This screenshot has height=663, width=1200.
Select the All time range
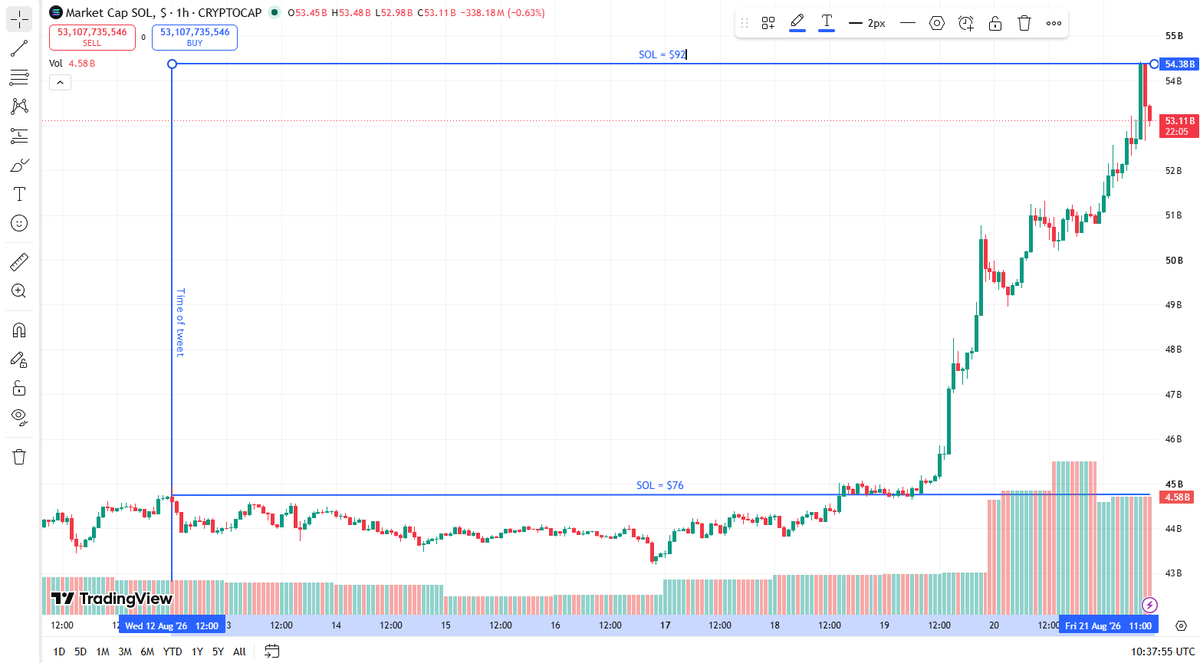tap(239, 651)
